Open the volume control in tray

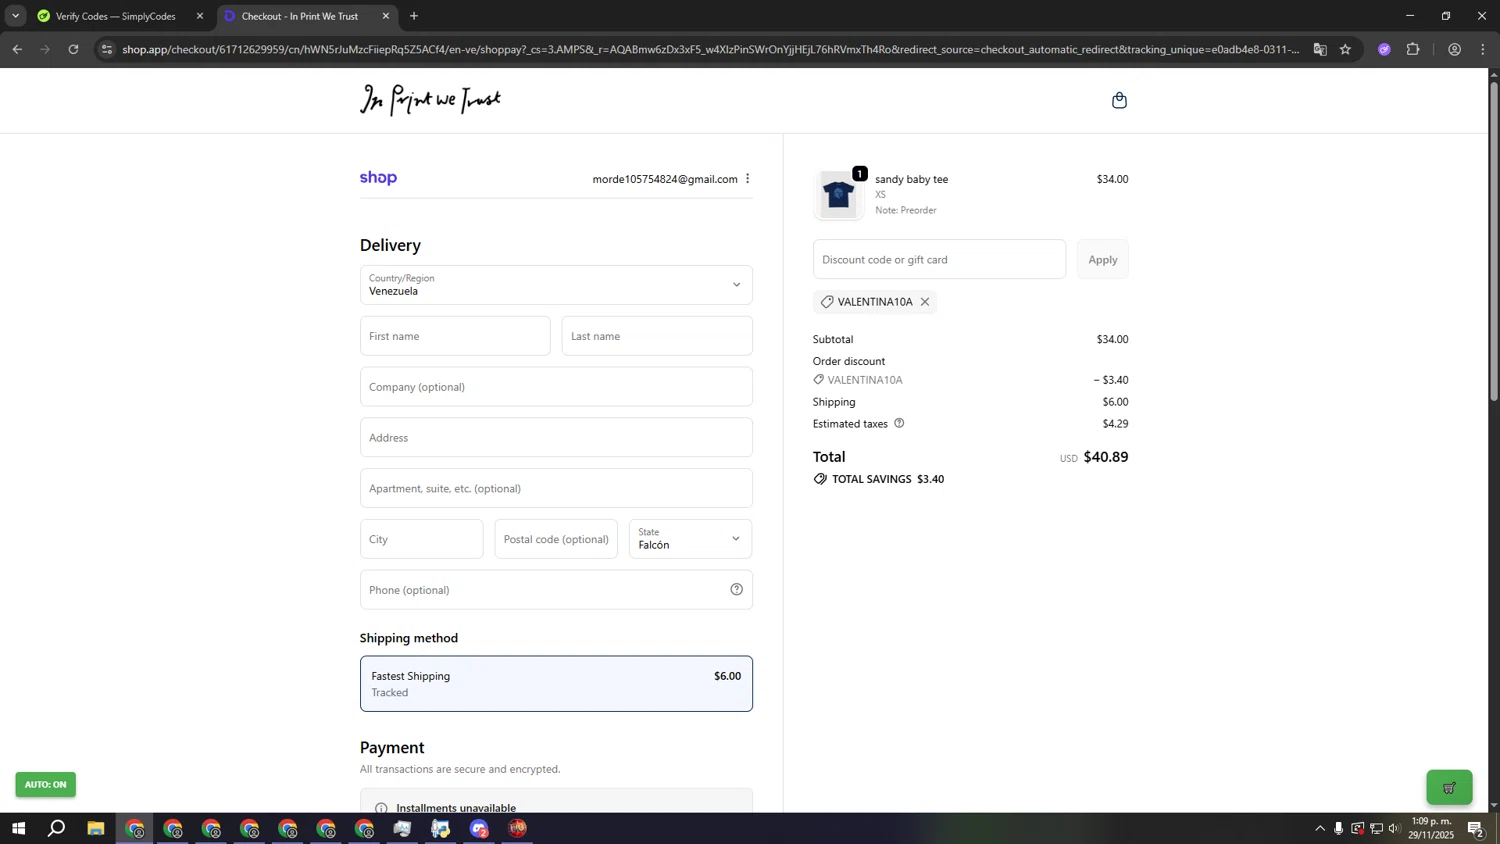(x=1395, y=828)
